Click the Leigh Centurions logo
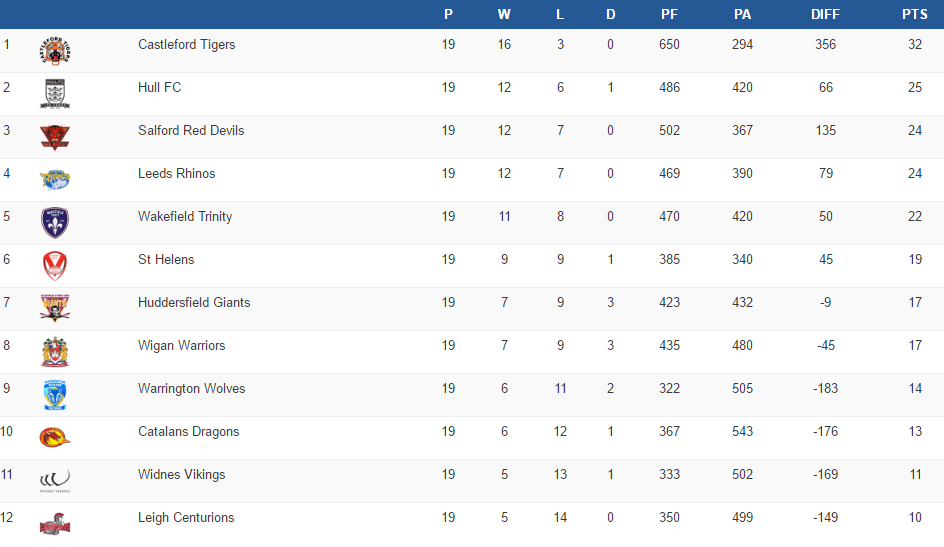 tap(55, 523)
